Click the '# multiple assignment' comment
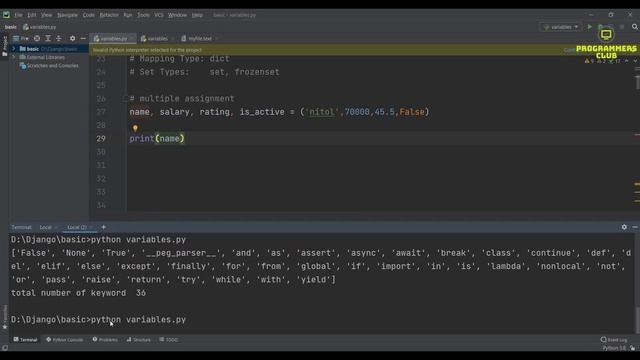The image size is (640, 360). click(x=182, y=99)
